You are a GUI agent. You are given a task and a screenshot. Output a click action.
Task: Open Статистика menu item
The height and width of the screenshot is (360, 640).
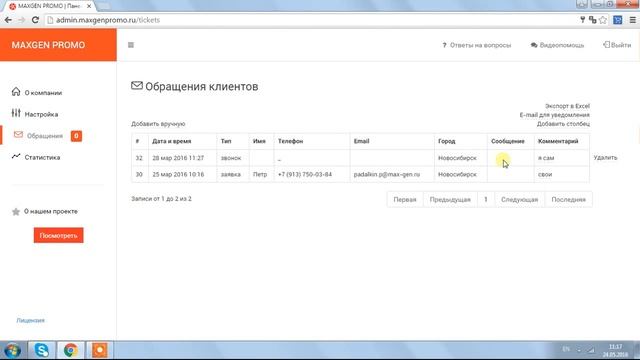pyautogui.click(x=42, y=157)
